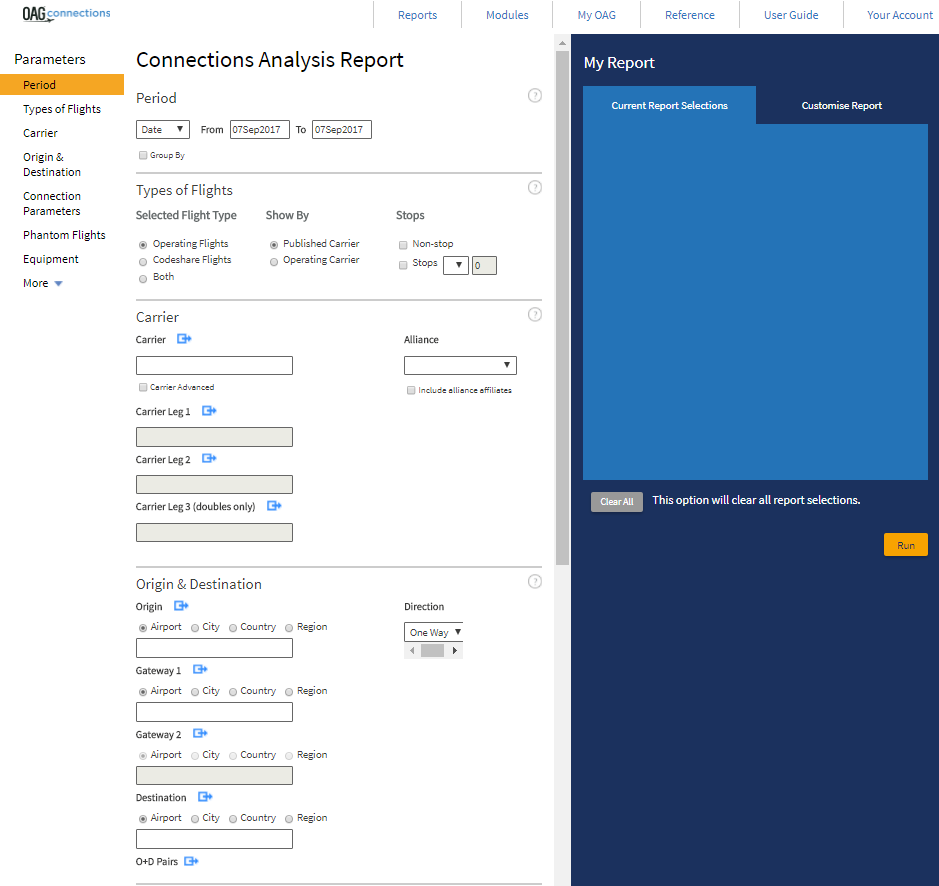Viewport: 939px width, 886px height.
Task: Open the My OAG menu
Action: (x=596, y=15)
